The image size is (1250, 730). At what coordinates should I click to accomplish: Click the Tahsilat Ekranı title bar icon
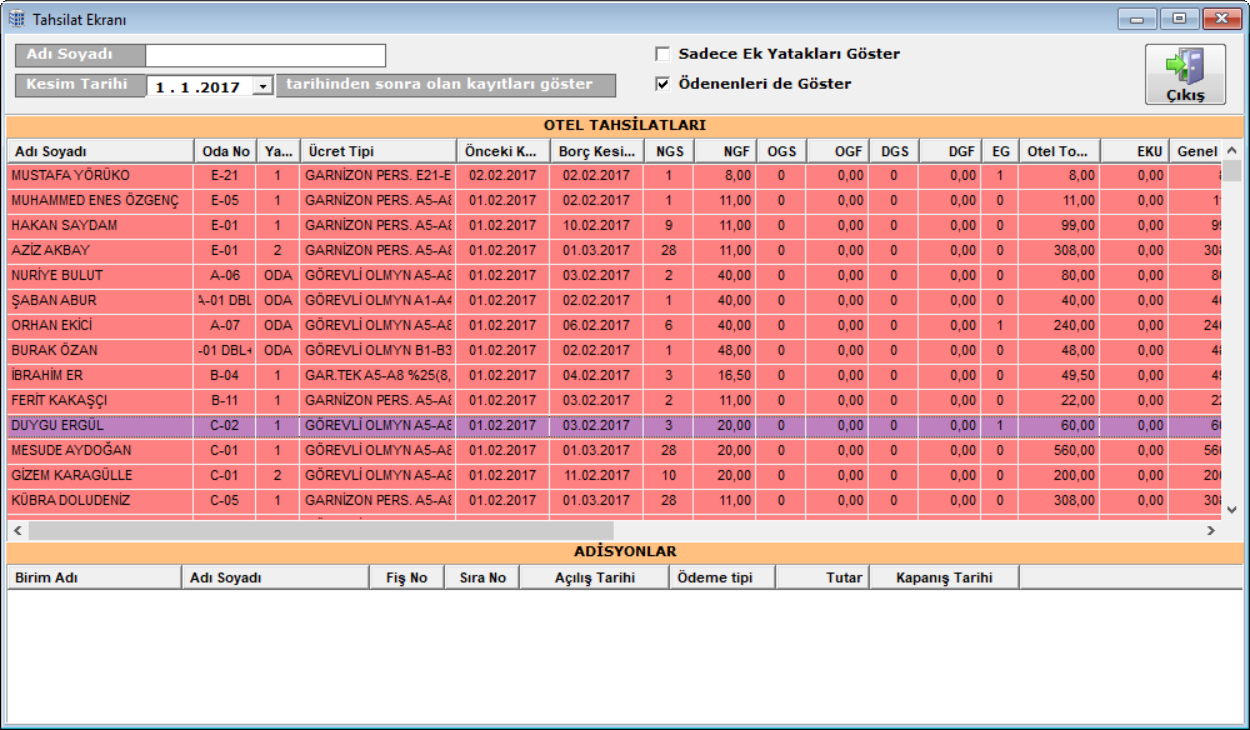click(17, 19)
